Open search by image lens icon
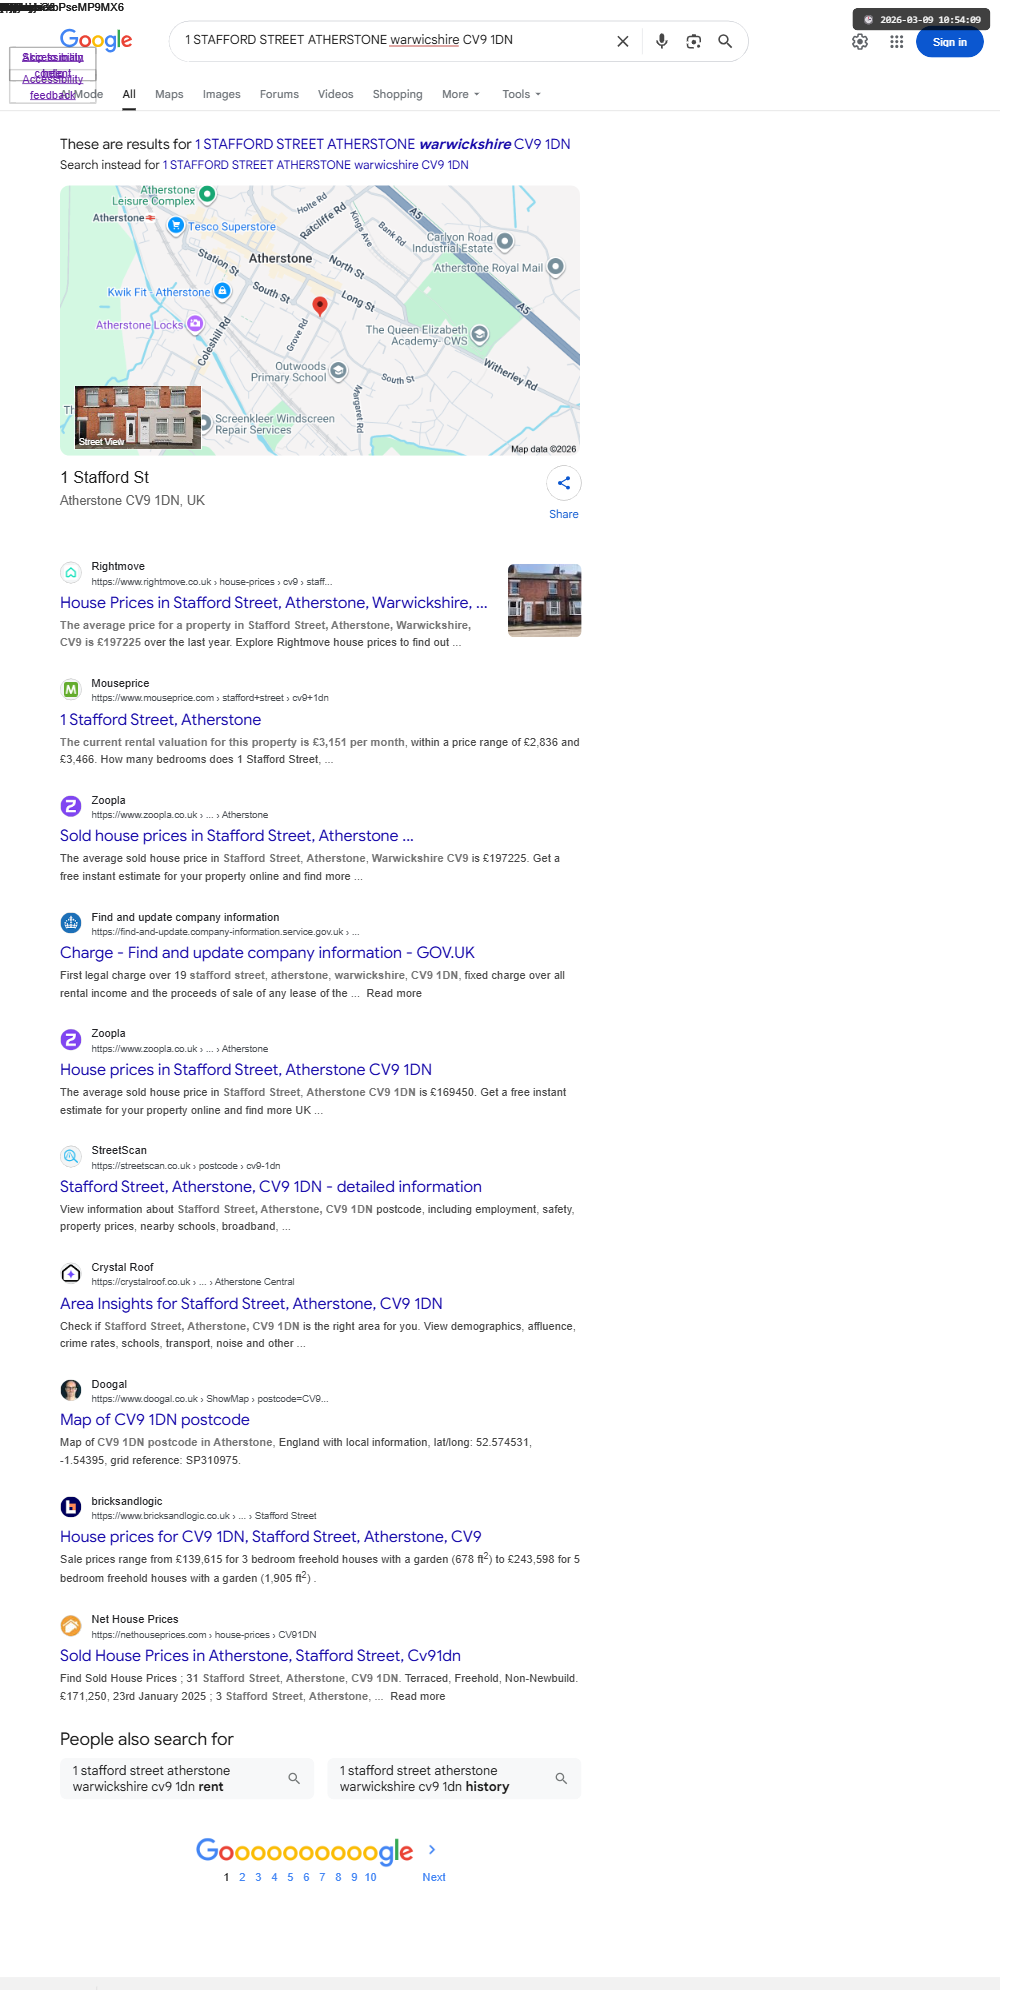Viewport: 1012px width, 1990px height. [693, 41]
